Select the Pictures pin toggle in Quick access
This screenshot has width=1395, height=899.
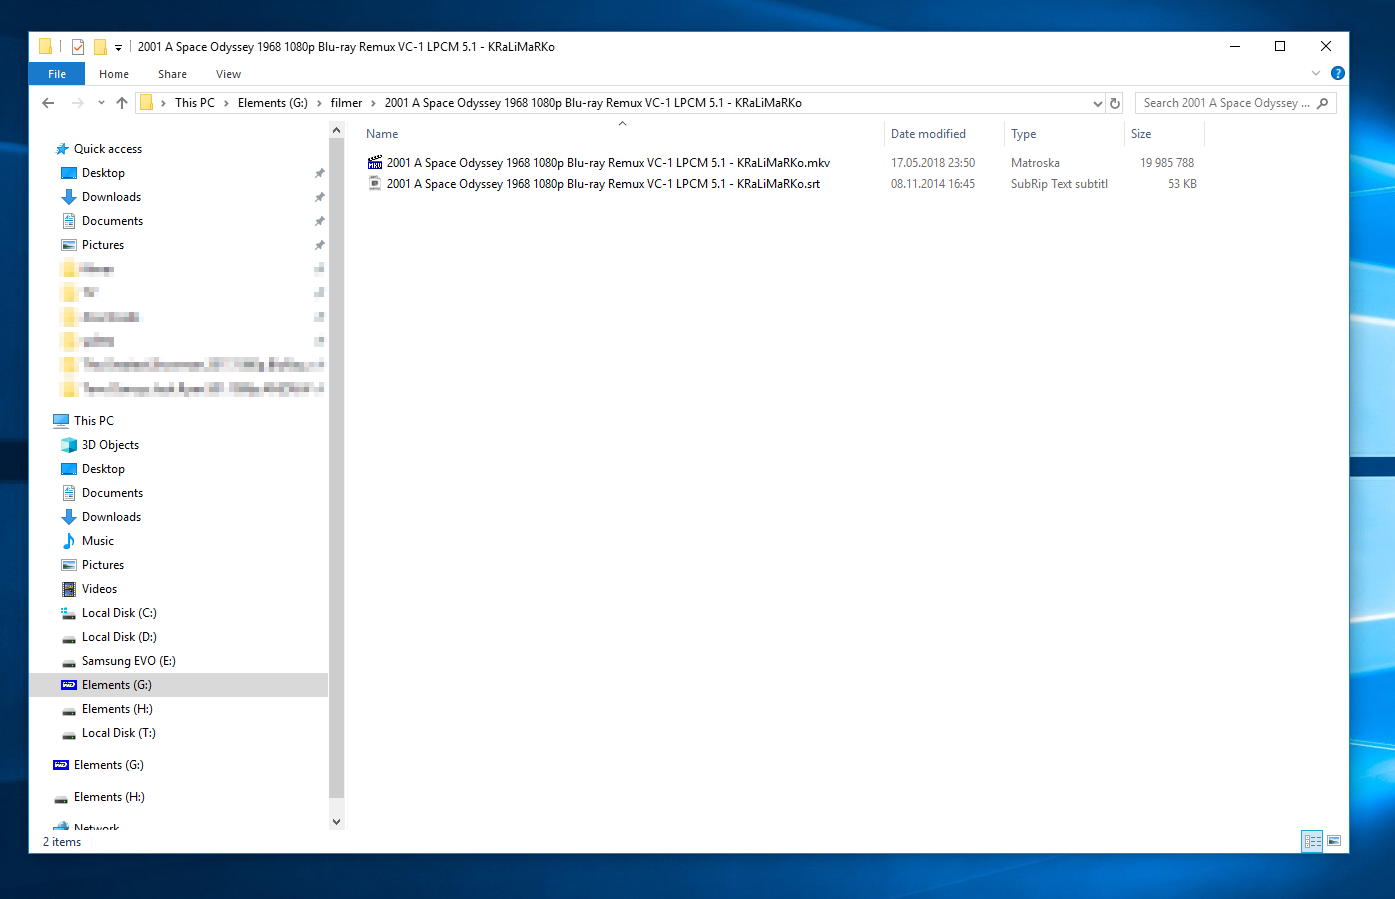[319, 244]
